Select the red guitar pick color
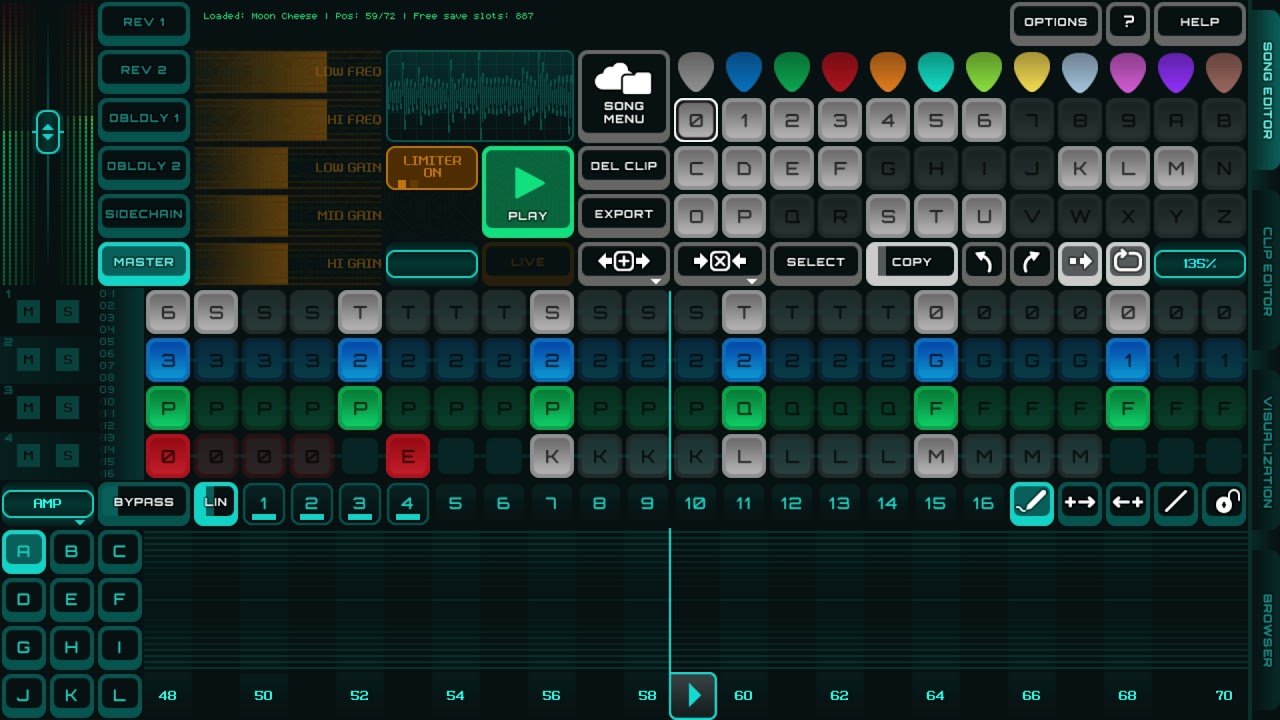Viewport: 1280px width, 720px height. tap(840, 73)
